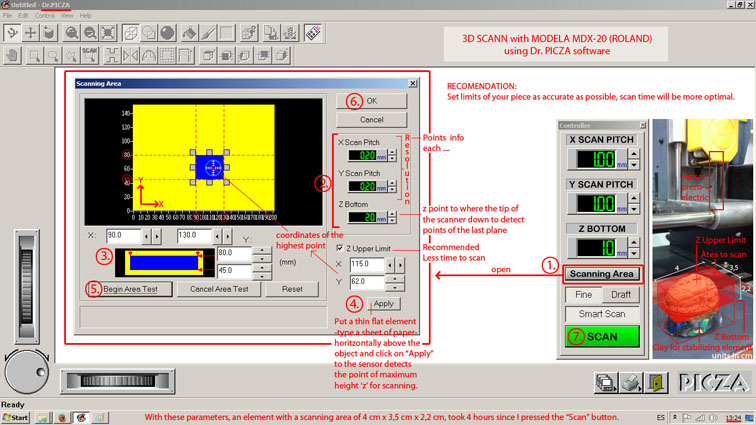Click the round rotation dial
The height and width of the screenshot is (425, 756).
click(27, 372)
